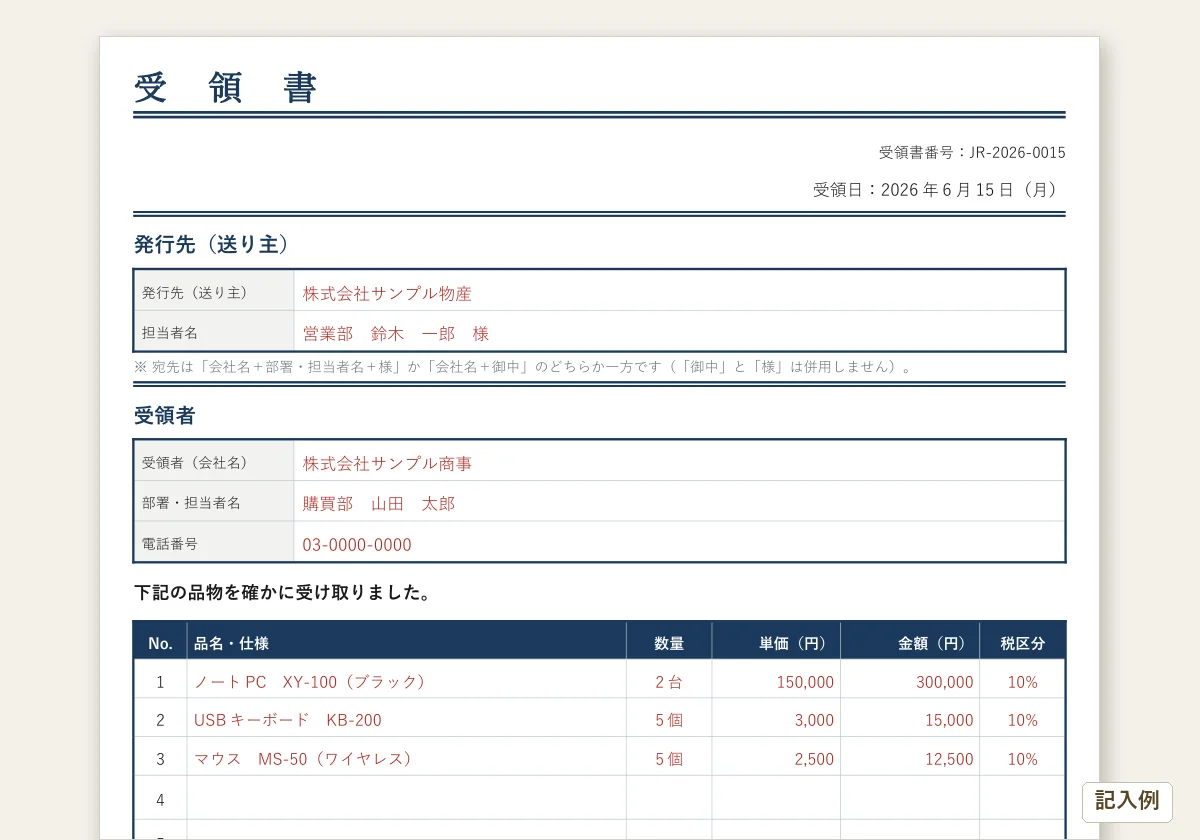Viewport: 1200px width, 840px height.
Task: Click the 発行先（送り主） section heading
Action: [212, 244]
